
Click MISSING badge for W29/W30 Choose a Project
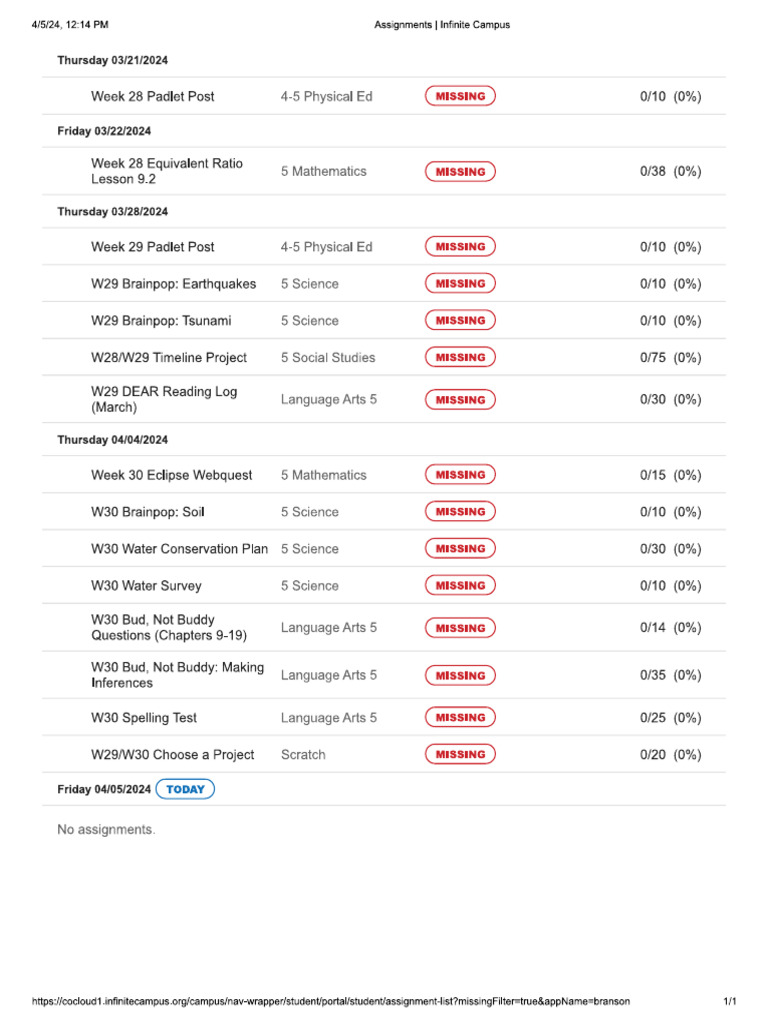point(460,755)
